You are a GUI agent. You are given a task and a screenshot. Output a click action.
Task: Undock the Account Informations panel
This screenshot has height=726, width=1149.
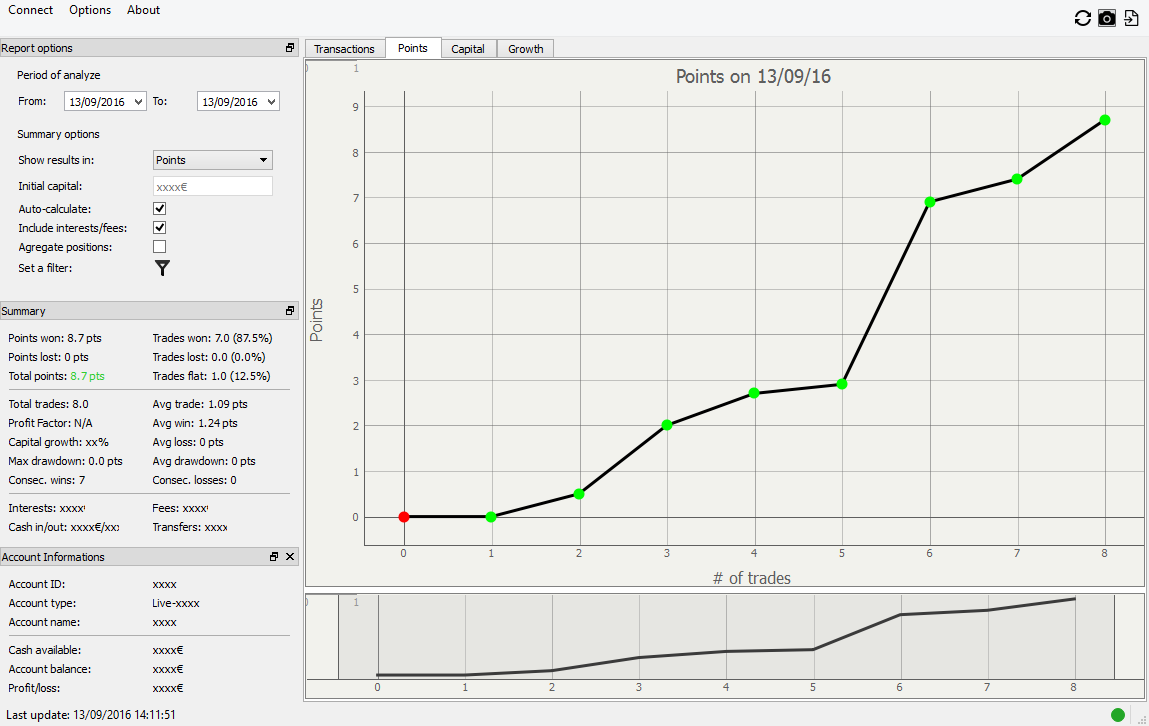274,557
